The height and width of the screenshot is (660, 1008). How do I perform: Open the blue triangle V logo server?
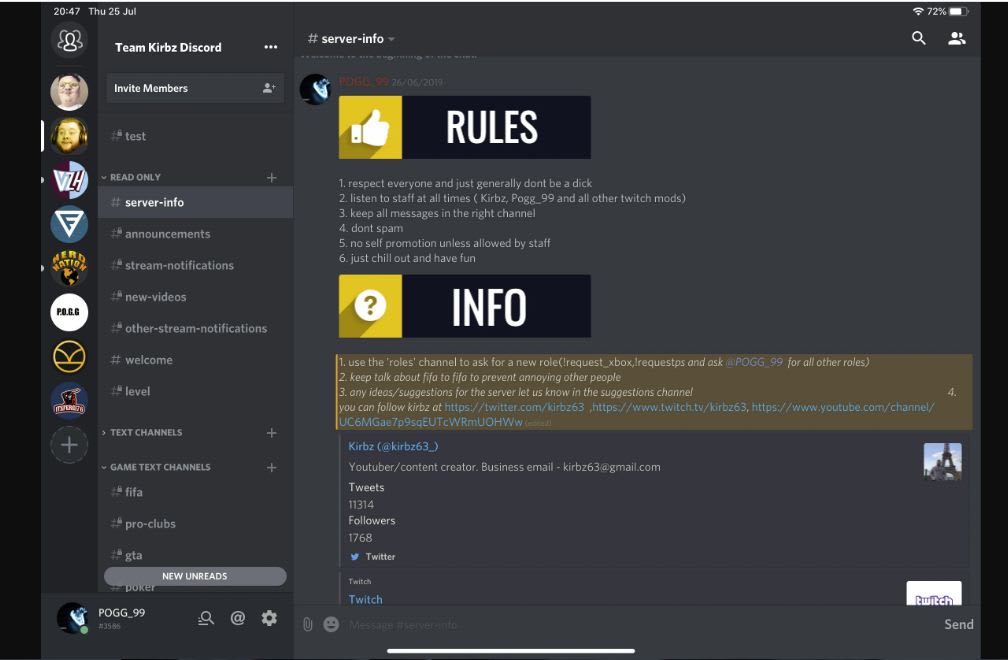69,224
